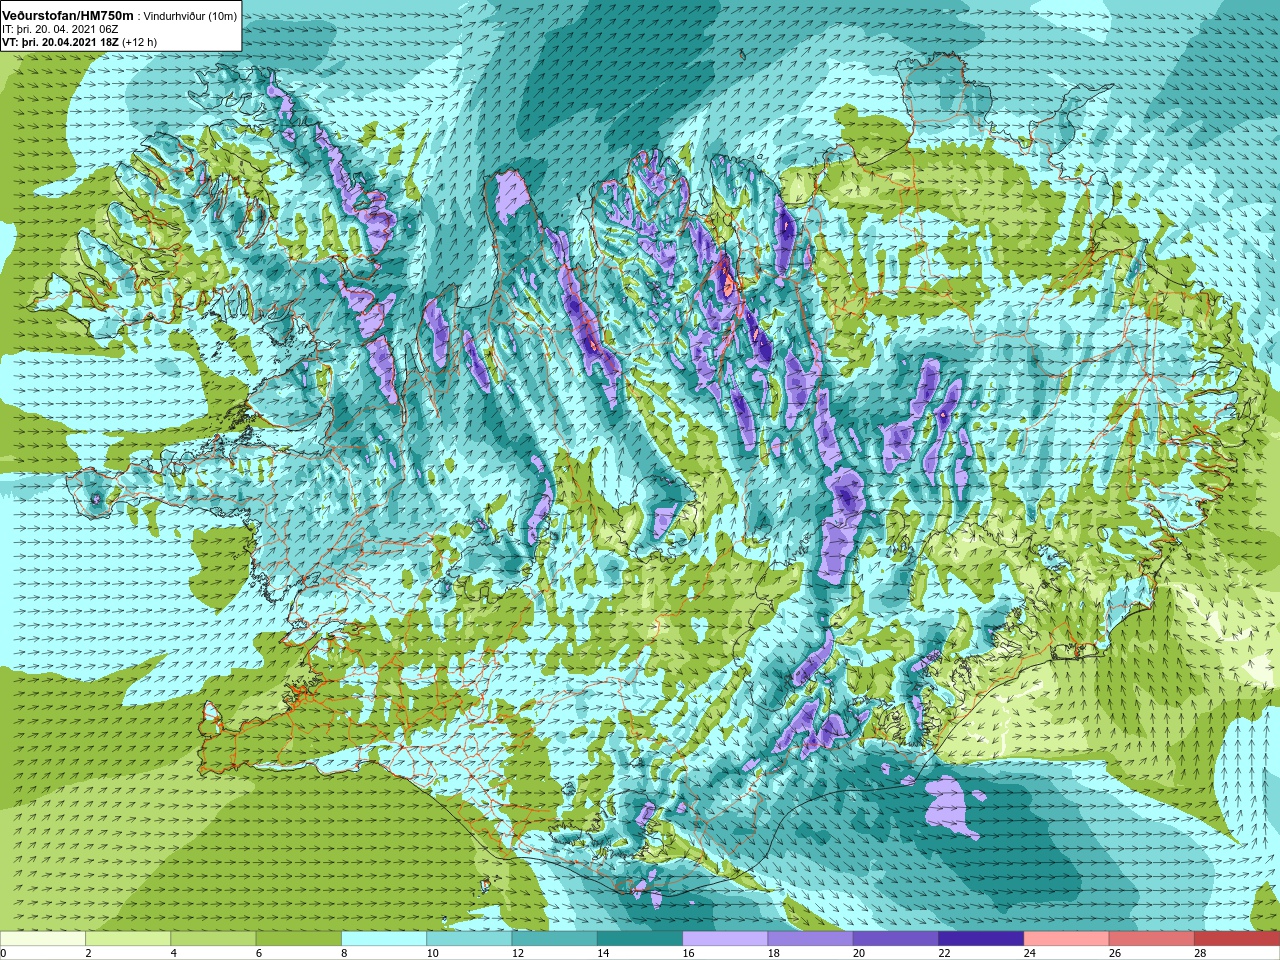The height and width of the screenshot is (960, 1280).
Task: Pick the 4–6 light green legend swatch
Action: (x=213, y=939)
